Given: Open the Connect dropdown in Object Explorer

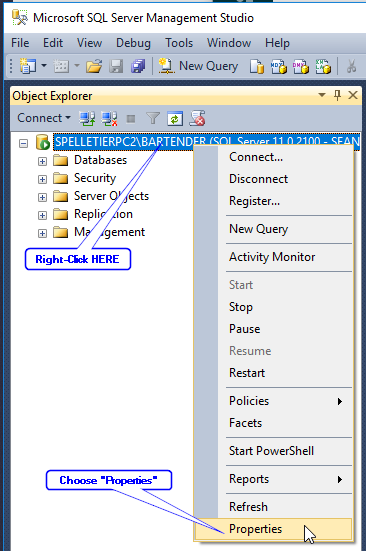Looking at the screenshot, I should click(x=44, y=118).
